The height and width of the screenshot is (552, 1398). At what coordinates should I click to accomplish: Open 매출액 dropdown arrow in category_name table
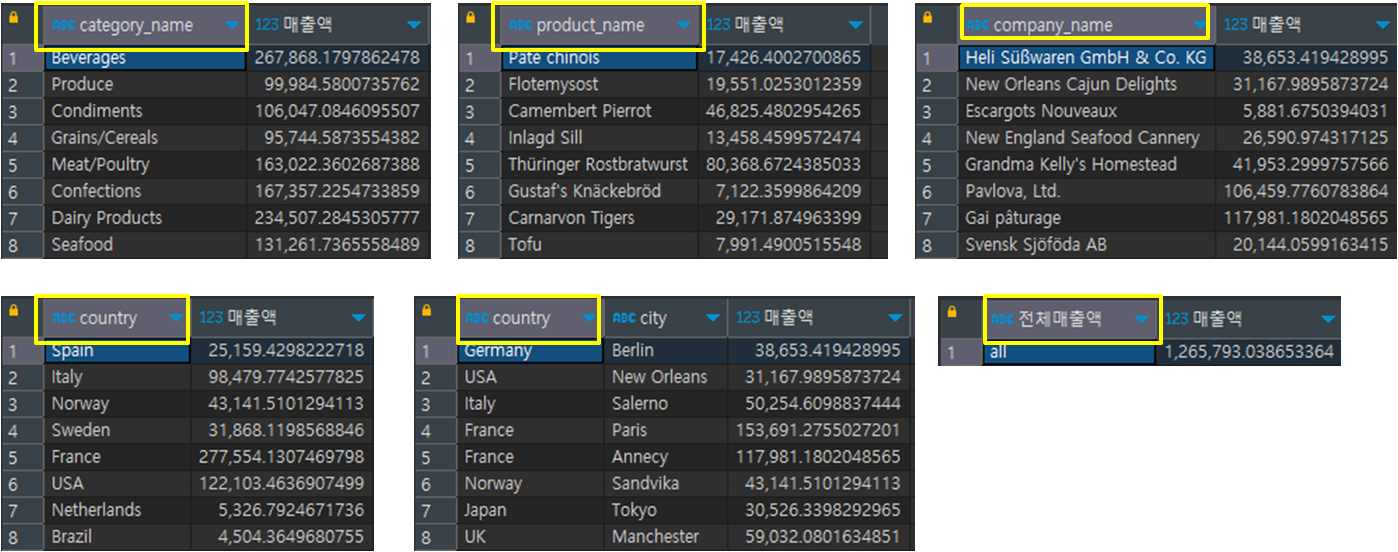[414, 26]
